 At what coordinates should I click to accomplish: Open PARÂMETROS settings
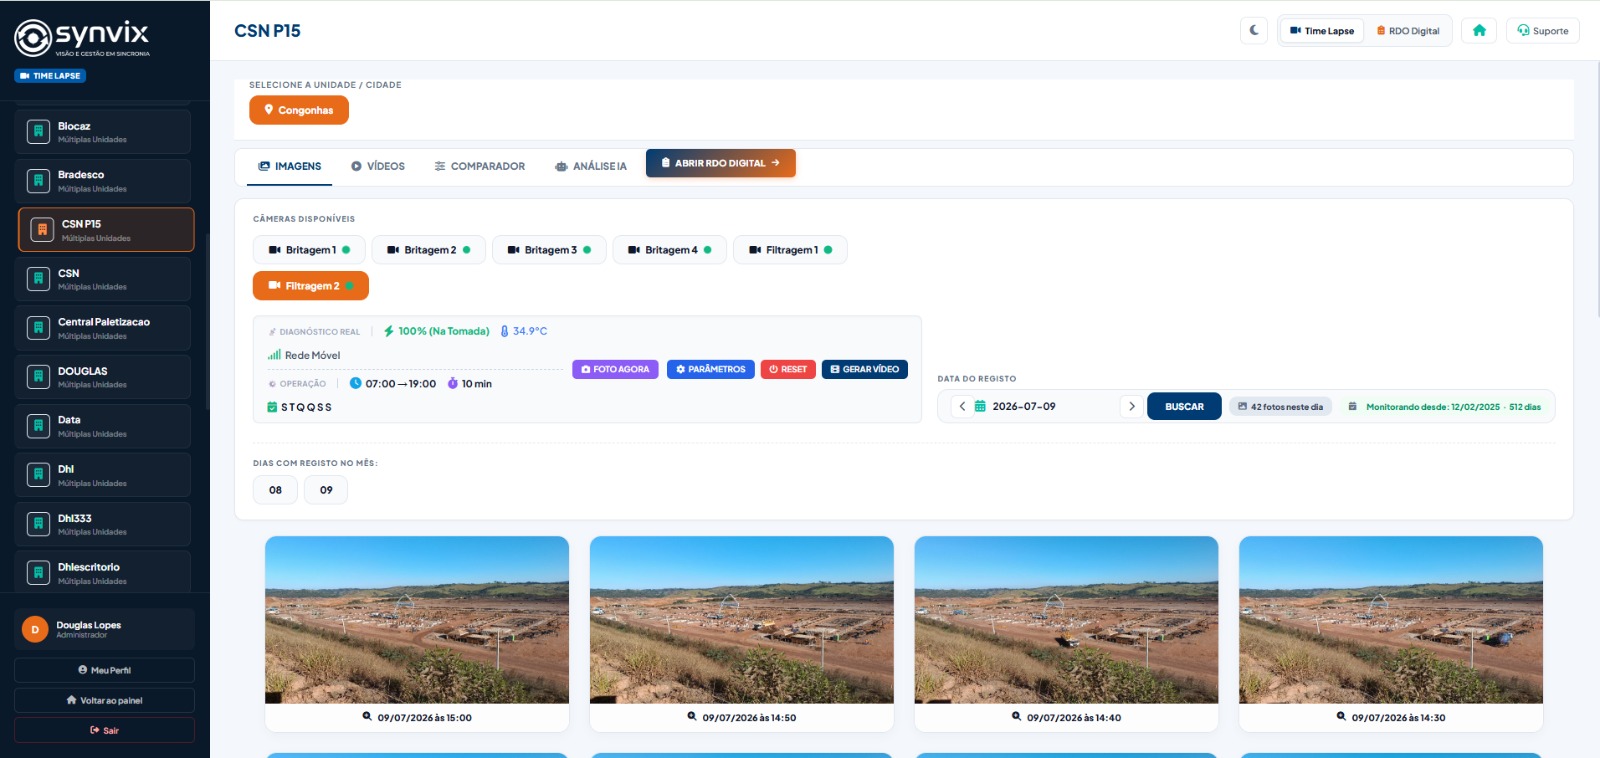[711, 369]
